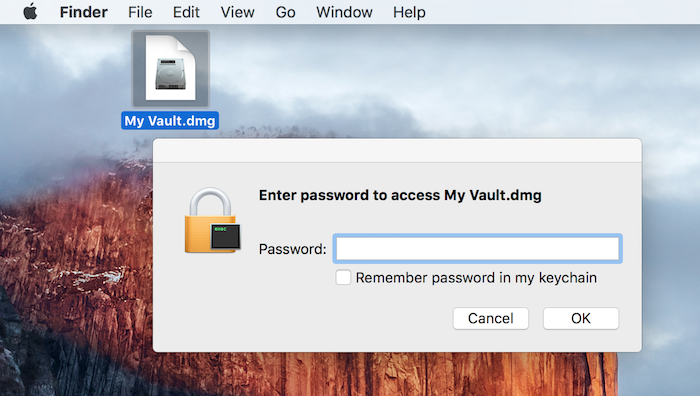The height and width of the screenshot is (396, 700).
Task: Select the My Vault.dmg disk image icon
Action: coord(171,68)
